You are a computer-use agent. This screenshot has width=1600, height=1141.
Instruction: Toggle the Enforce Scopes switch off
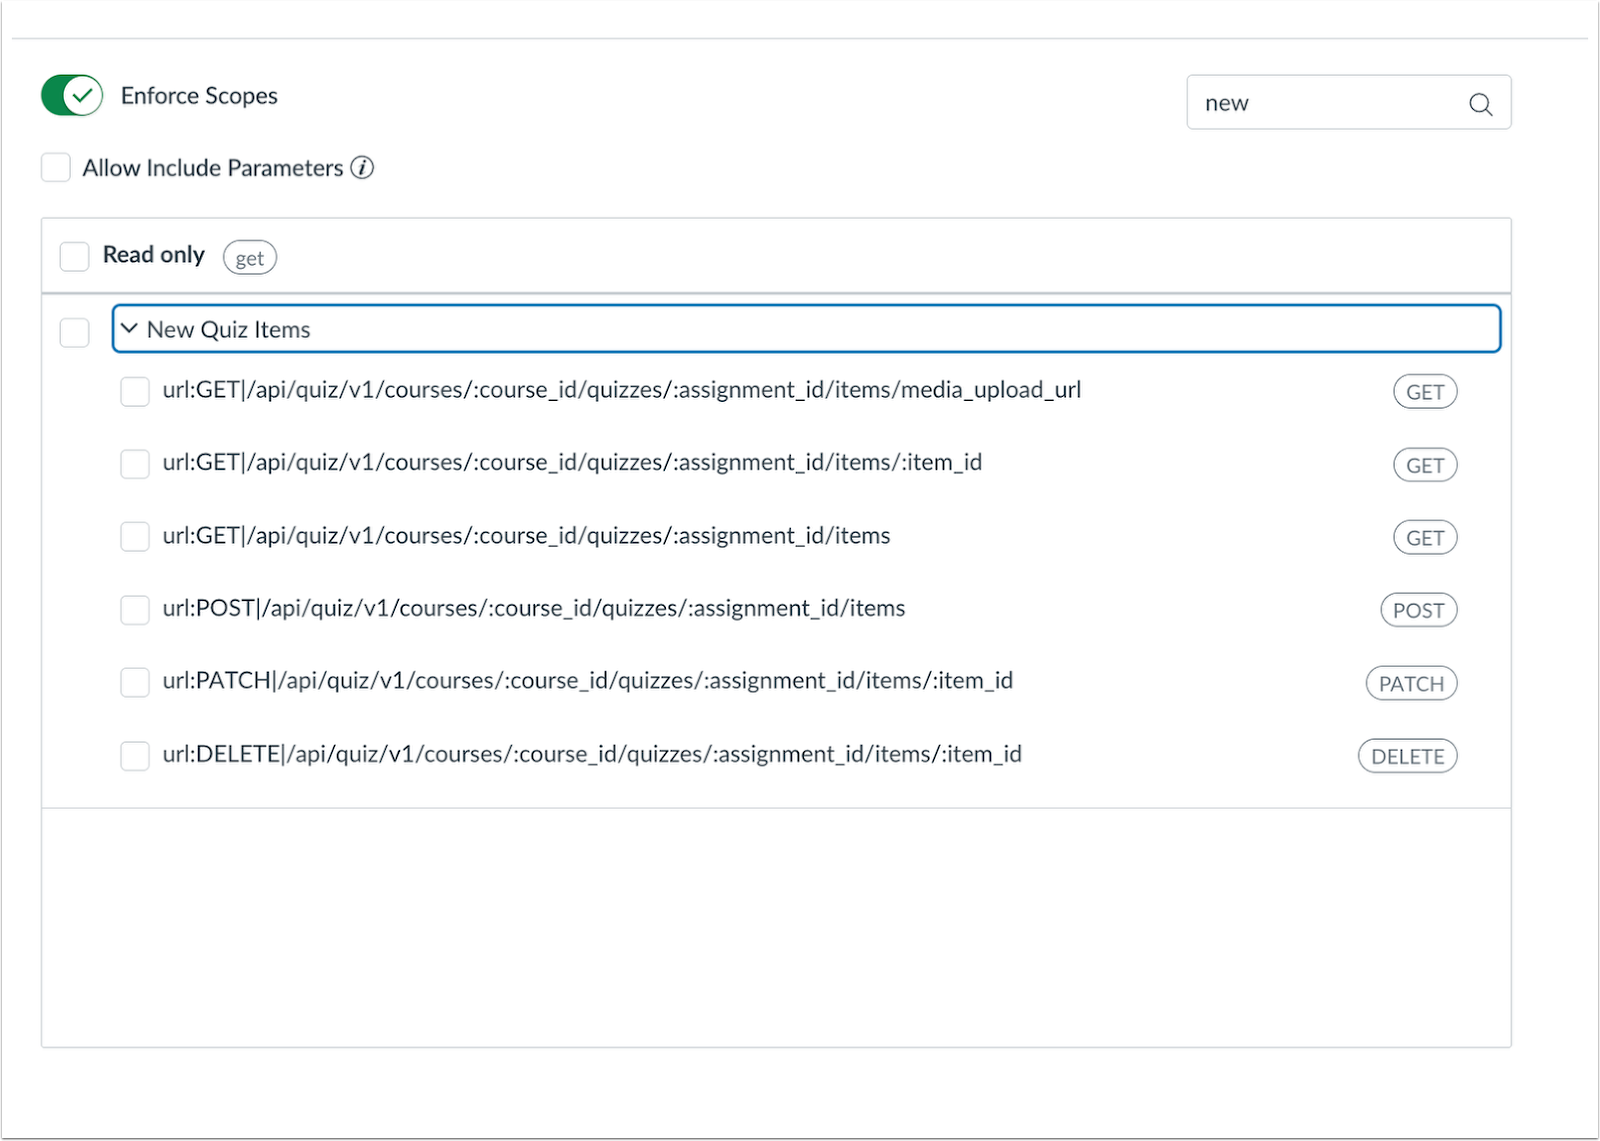pos(72,96)
